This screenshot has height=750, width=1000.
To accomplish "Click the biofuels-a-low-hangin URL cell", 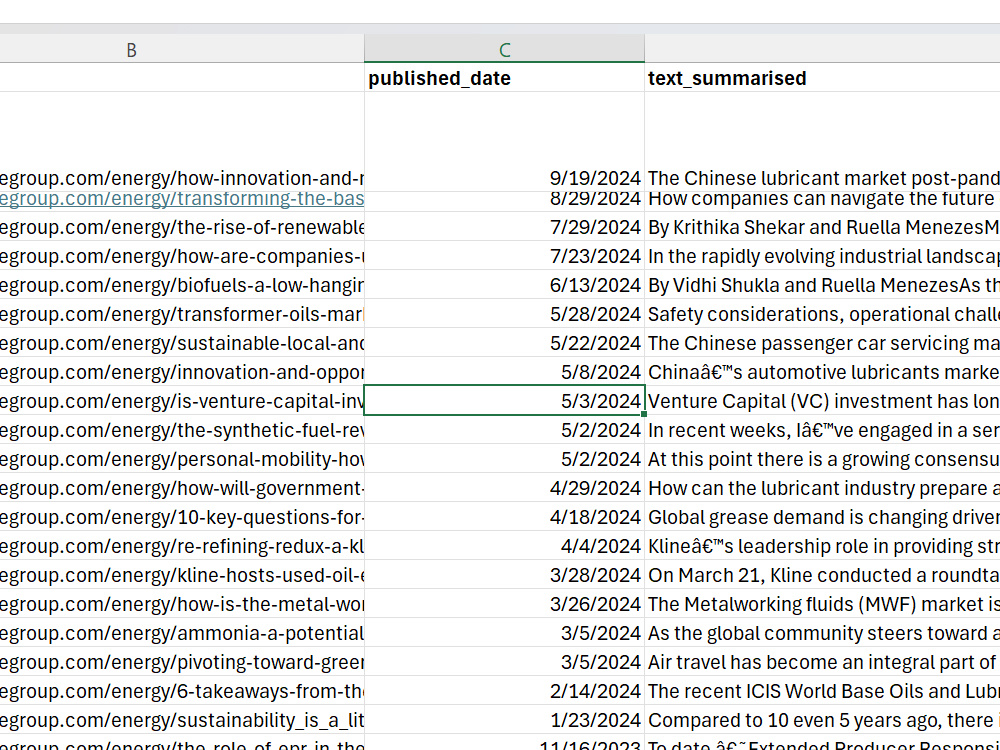I will [182, 285].
